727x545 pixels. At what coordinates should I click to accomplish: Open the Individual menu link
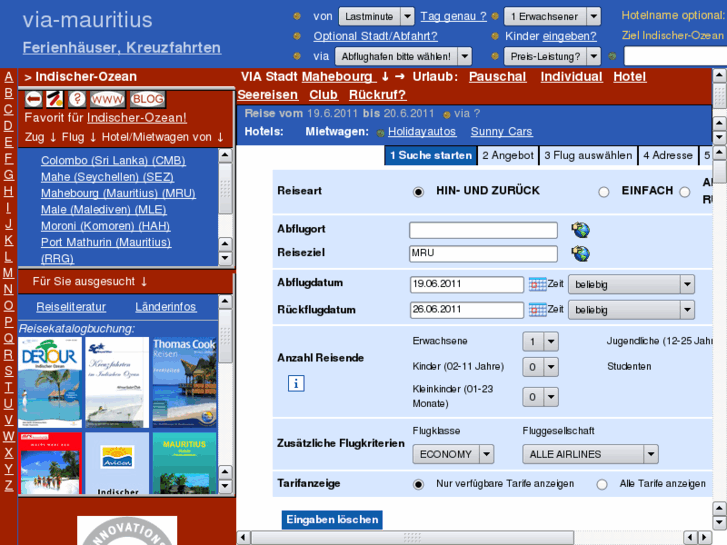pos(571,77)
